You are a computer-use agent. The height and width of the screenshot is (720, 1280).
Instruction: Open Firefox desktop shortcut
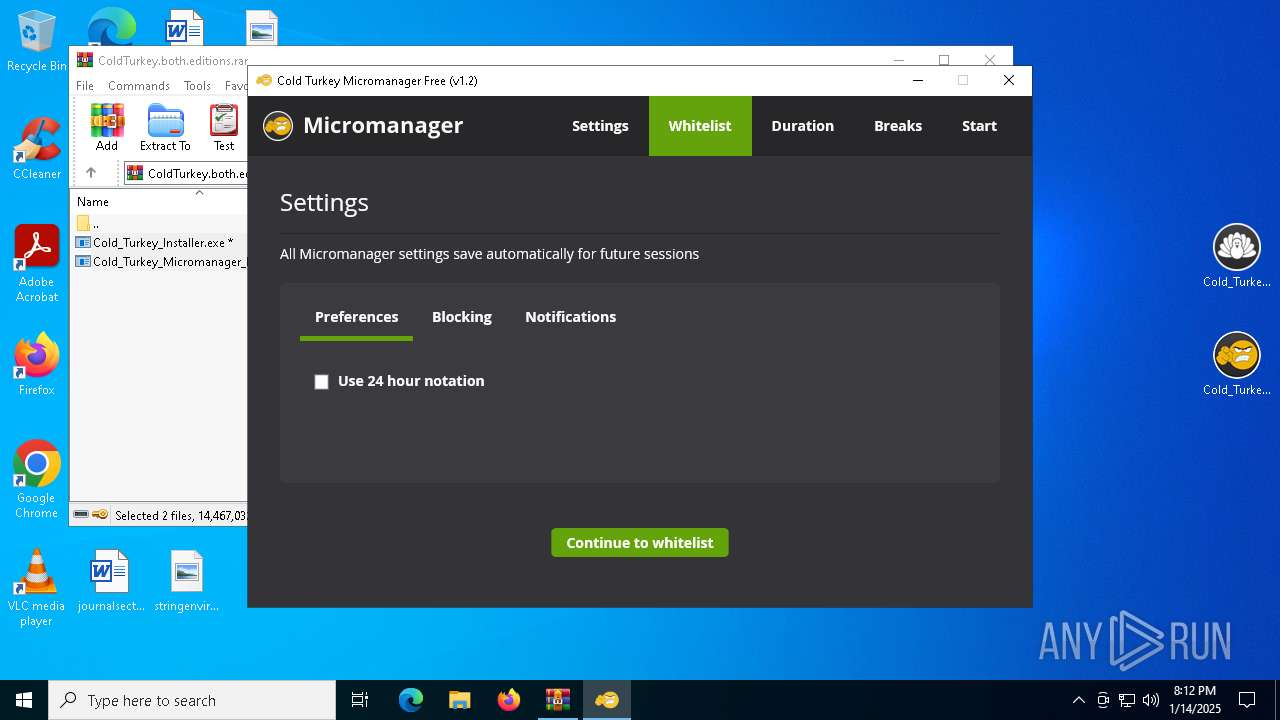click(37, 365)
